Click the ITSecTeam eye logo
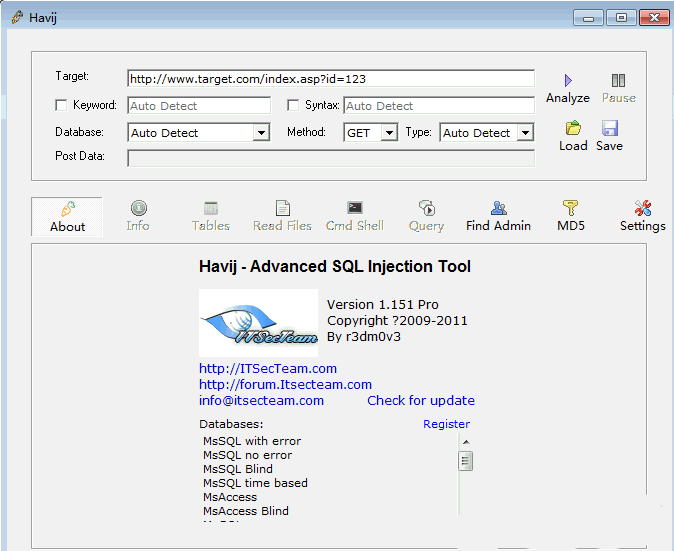 [258, 323]
